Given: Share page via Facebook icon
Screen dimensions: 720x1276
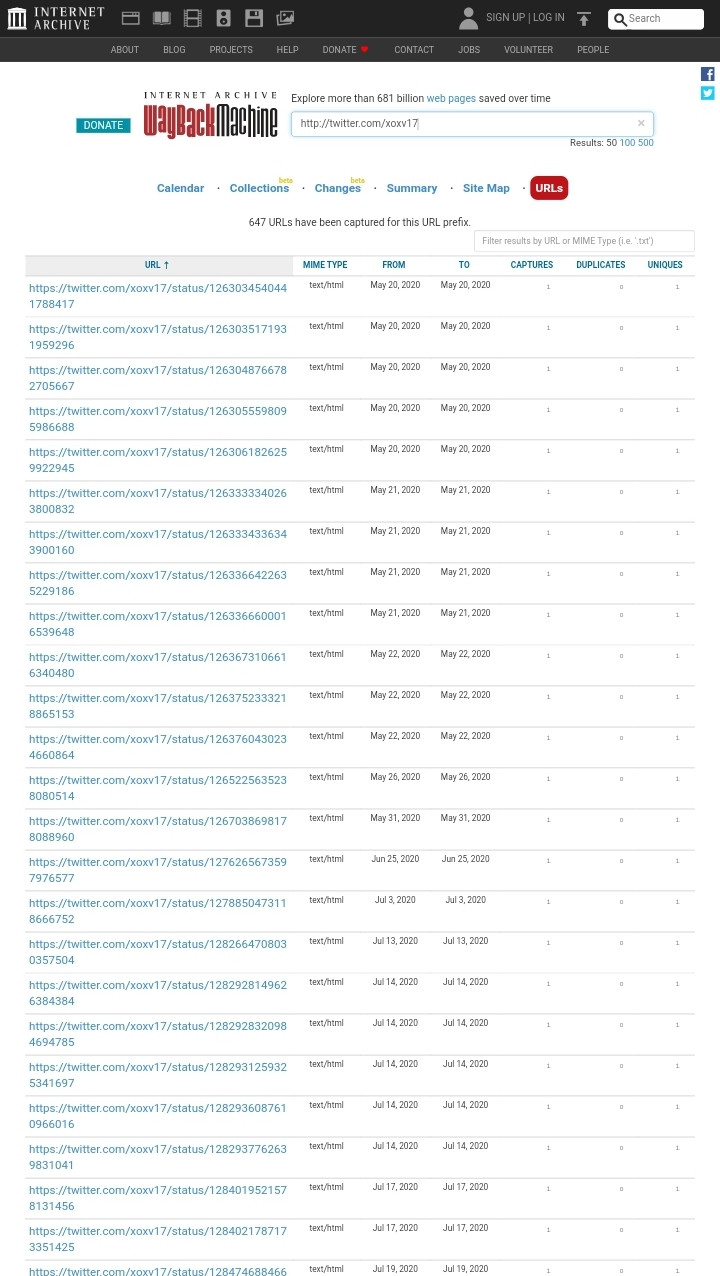Looking at the screenshot, I should coord(707,74).
